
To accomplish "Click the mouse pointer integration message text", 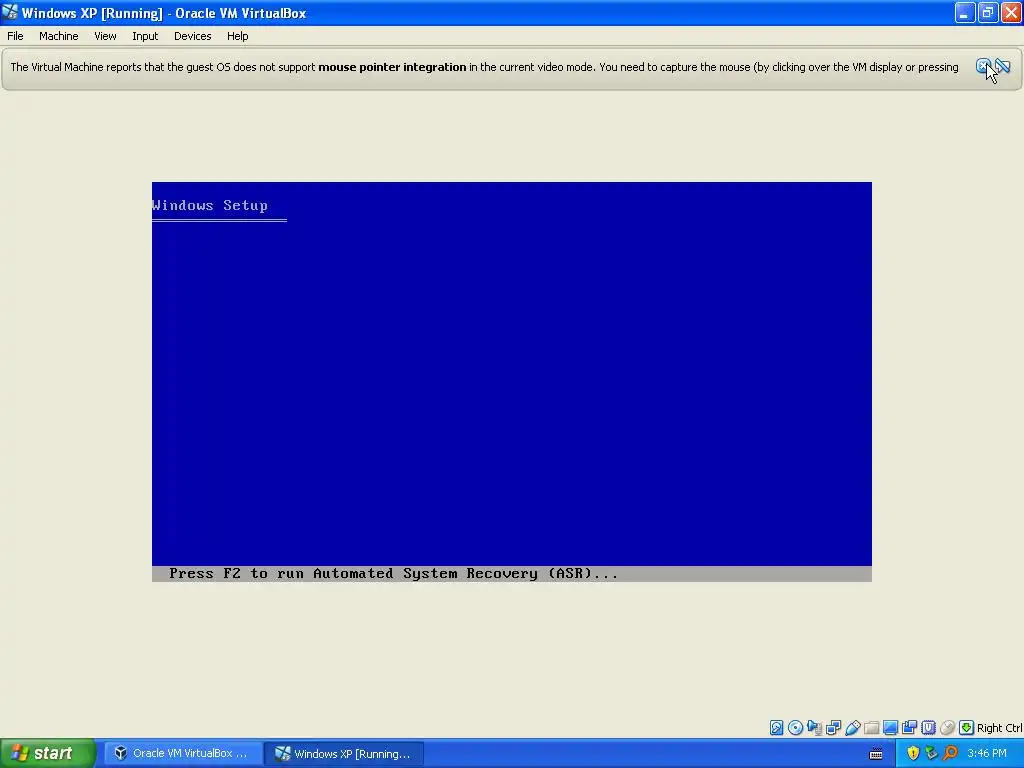I will [485, 67].
